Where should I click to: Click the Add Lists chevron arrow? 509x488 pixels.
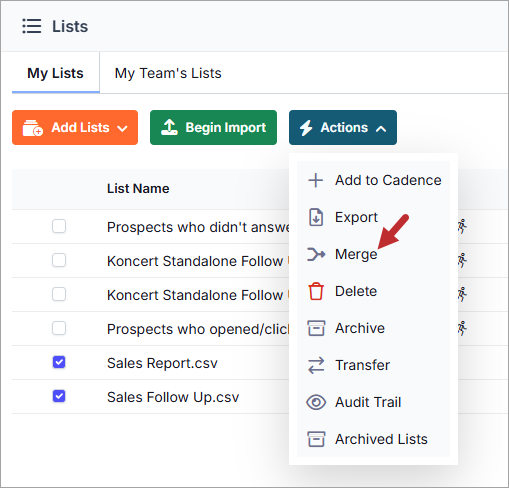pos(123,128)
